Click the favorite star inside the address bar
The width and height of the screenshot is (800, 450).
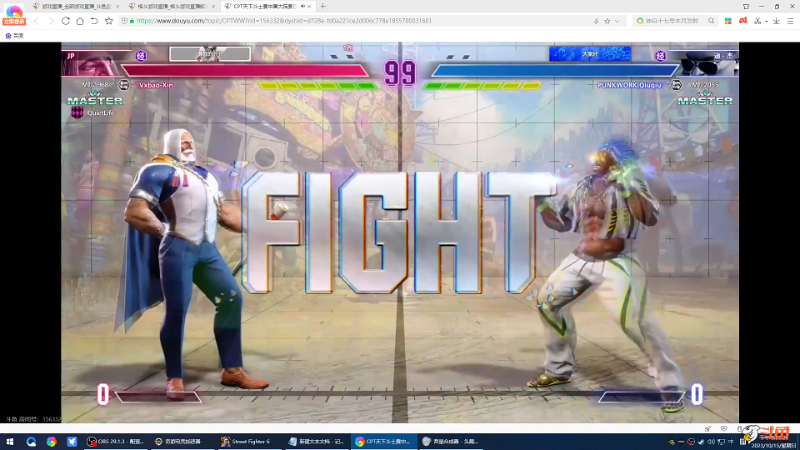[x=607, y=21]
